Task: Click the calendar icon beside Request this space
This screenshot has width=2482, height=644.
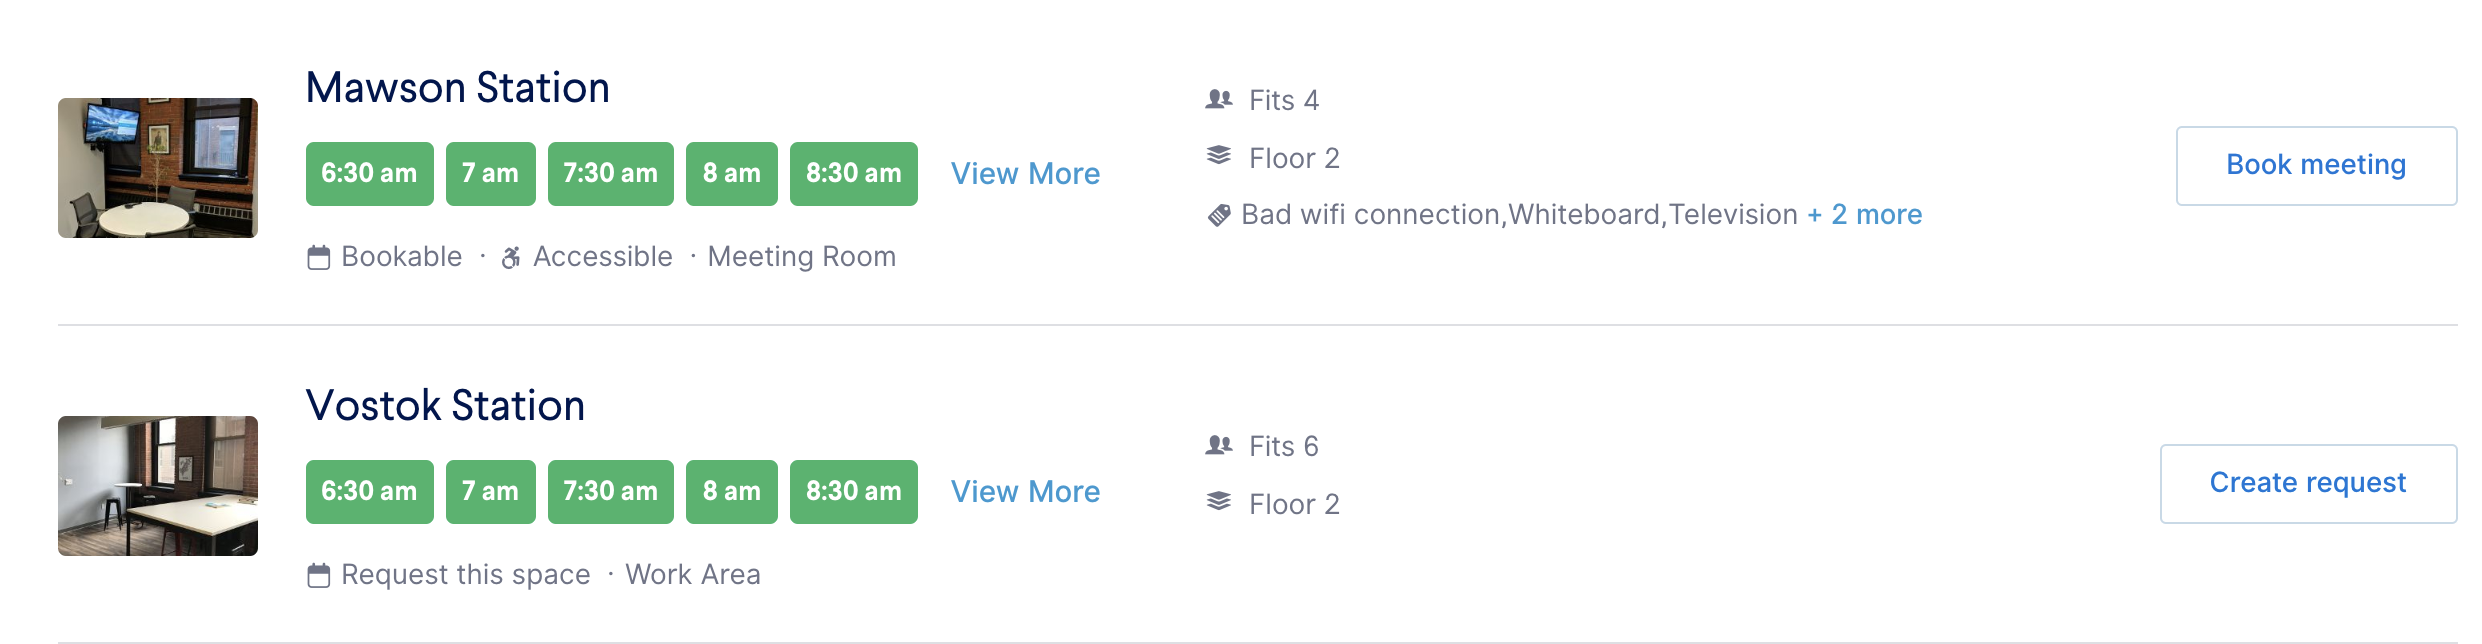Action: (x=320, y=574)
